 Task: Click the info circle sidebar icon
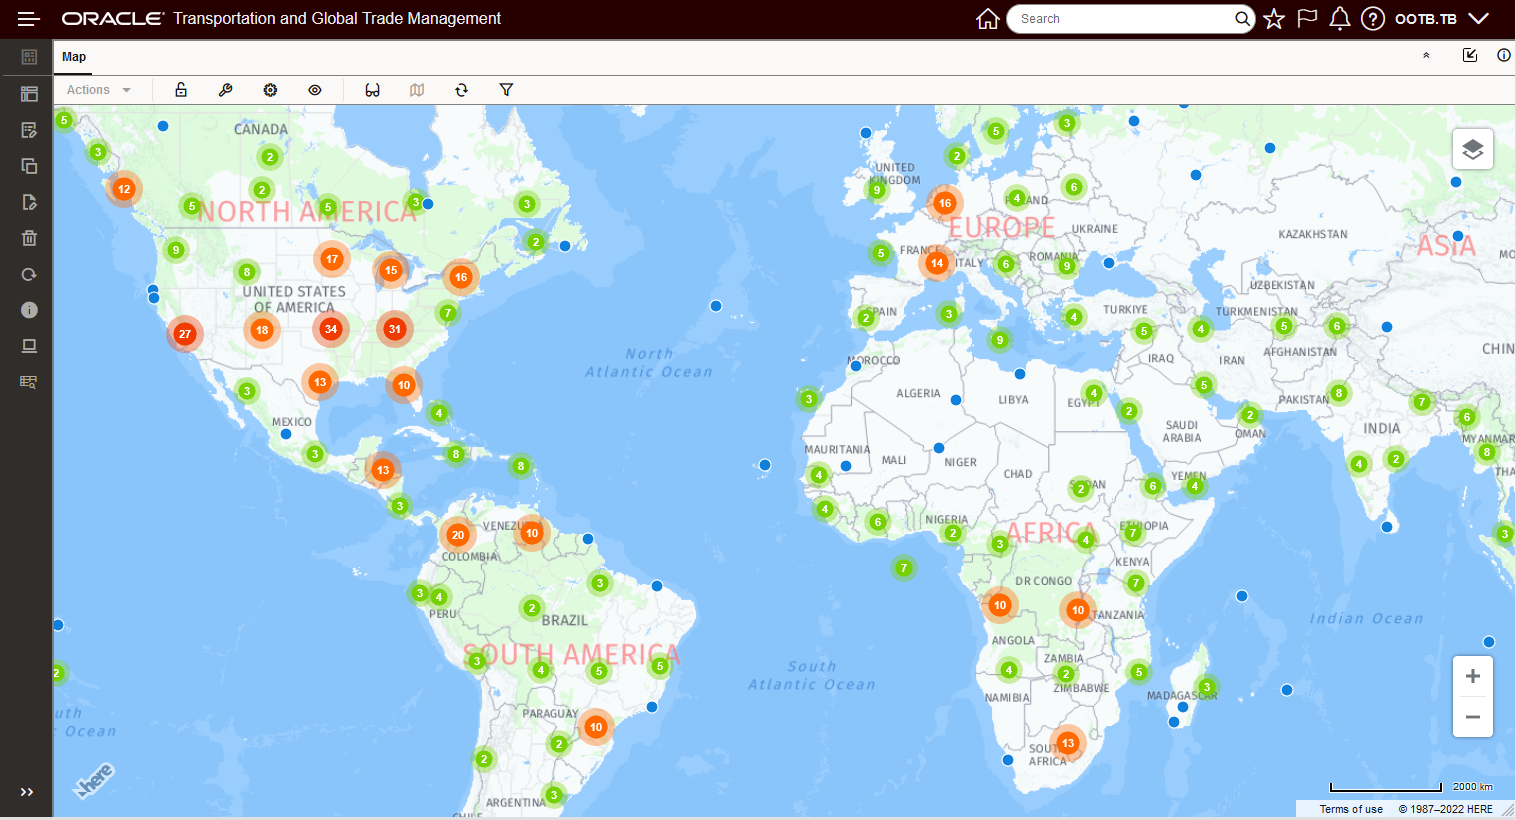(x=29, y=310)
